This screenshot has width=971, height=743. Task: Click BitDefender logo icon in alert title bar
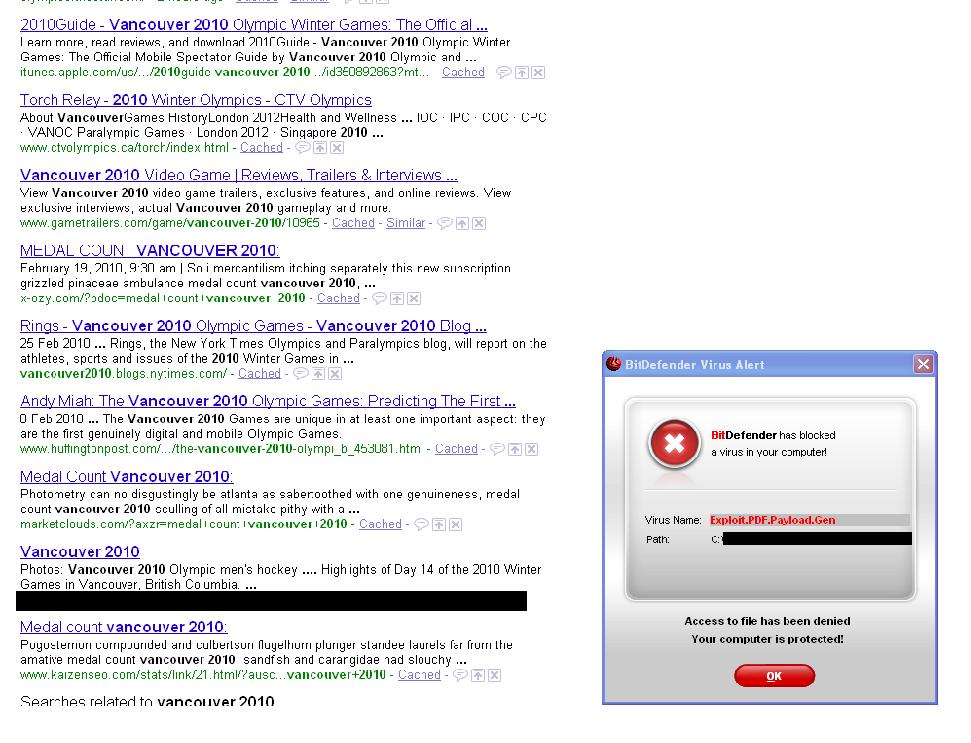(x=614, y=364)
